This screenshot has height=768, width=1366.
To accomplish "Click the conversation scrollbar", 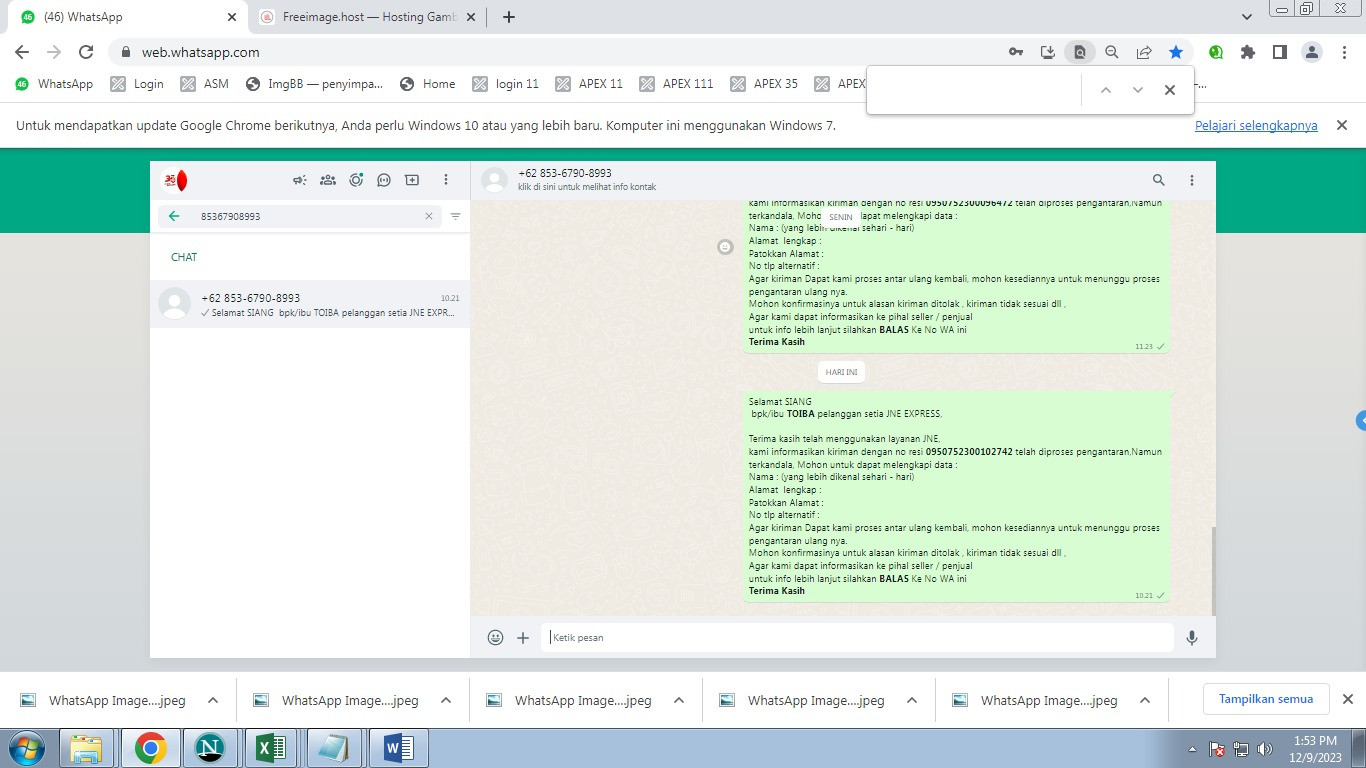I will (x=1213, y=570).
